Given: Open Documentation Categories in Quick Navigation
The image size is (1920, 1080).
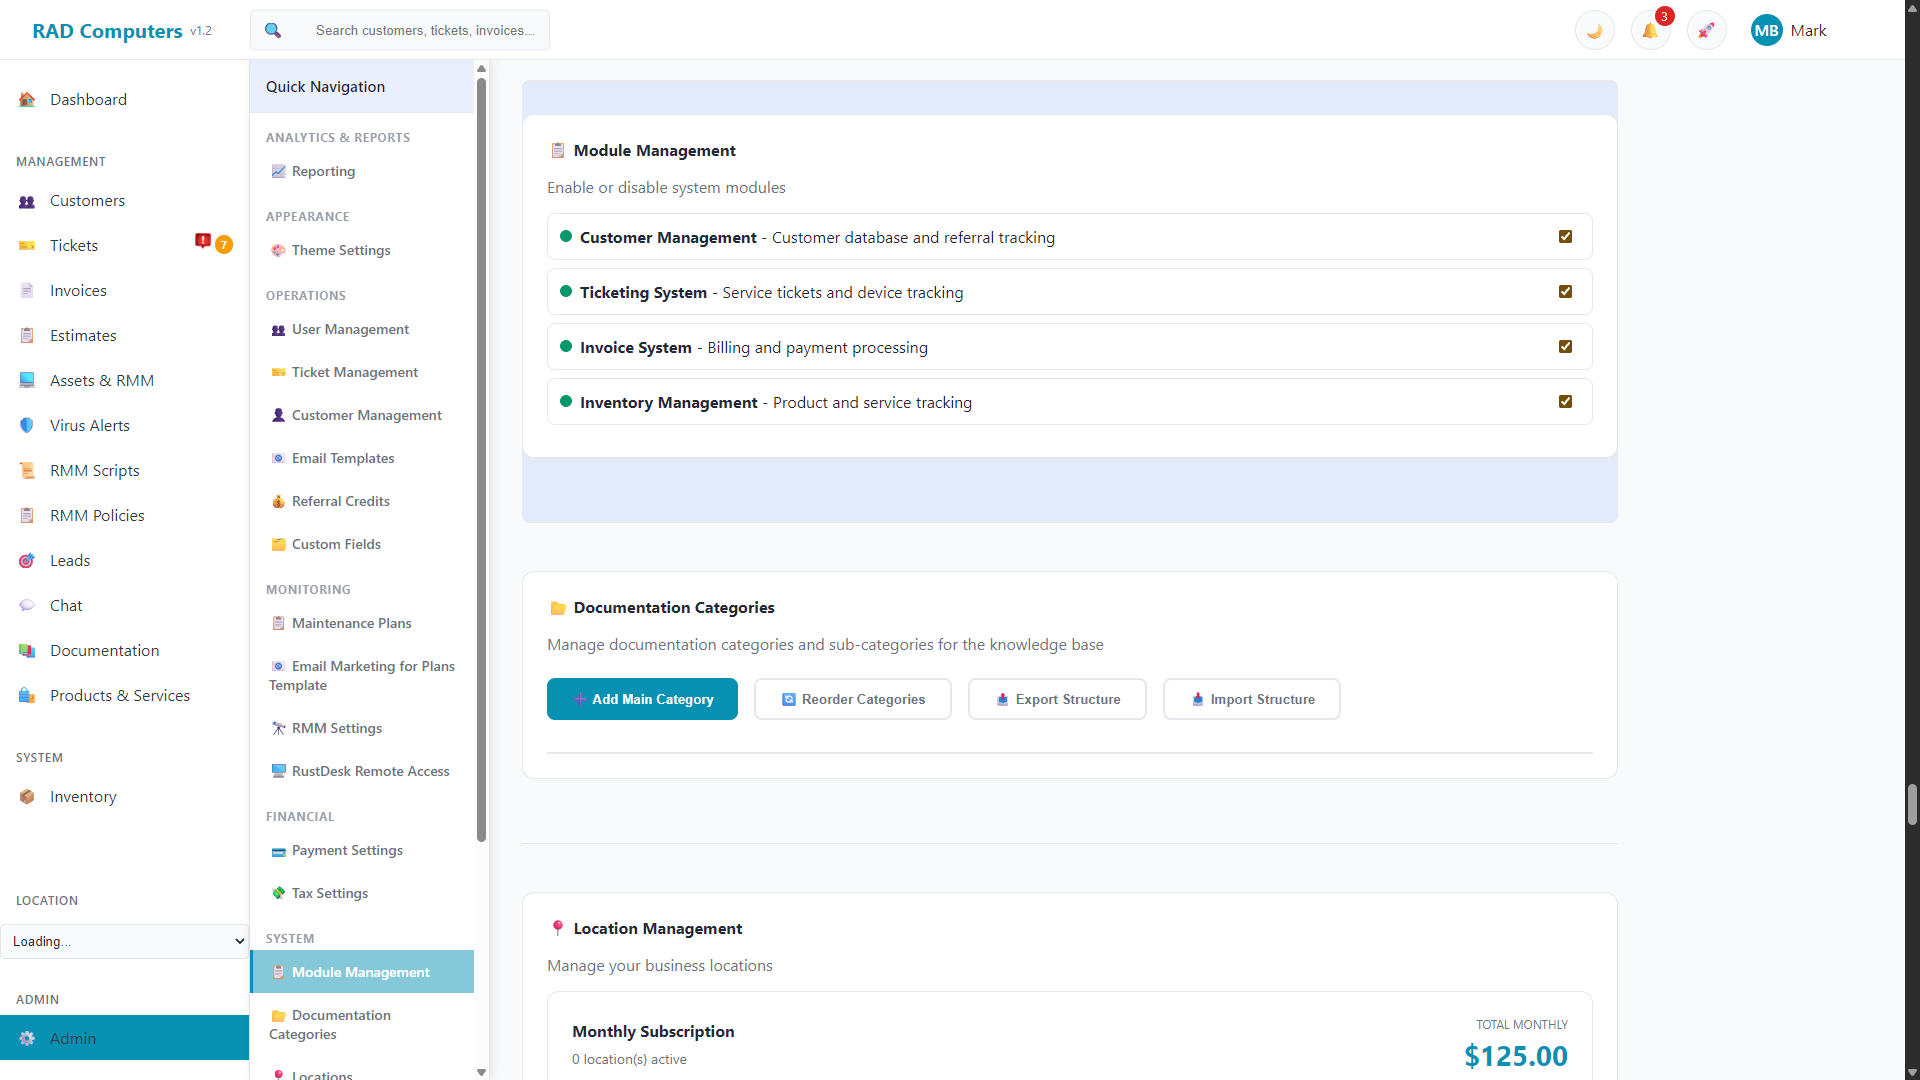Looking at the screenshot, I should coord(340,1024).
